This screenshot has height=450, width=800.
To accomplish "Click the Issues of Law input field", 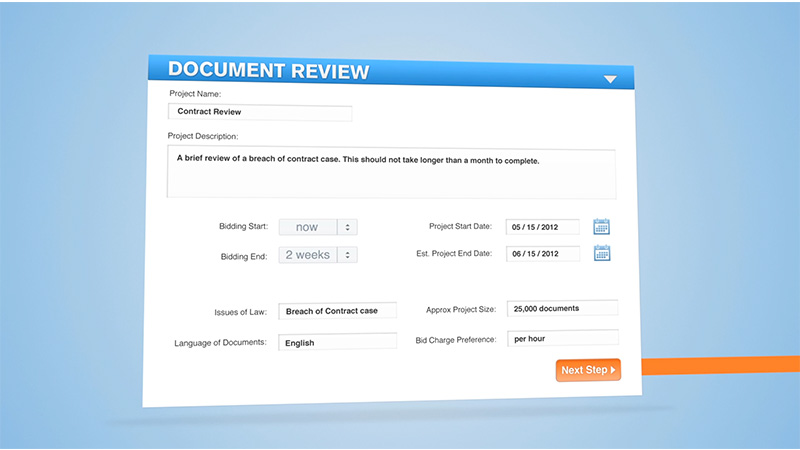I will pyautogui.click(x=337, y=311).
